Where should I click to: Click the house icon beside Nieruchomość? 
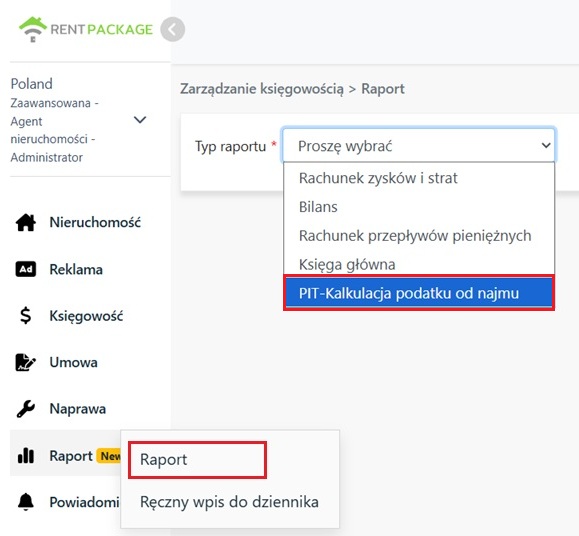(x=26, y=223)
